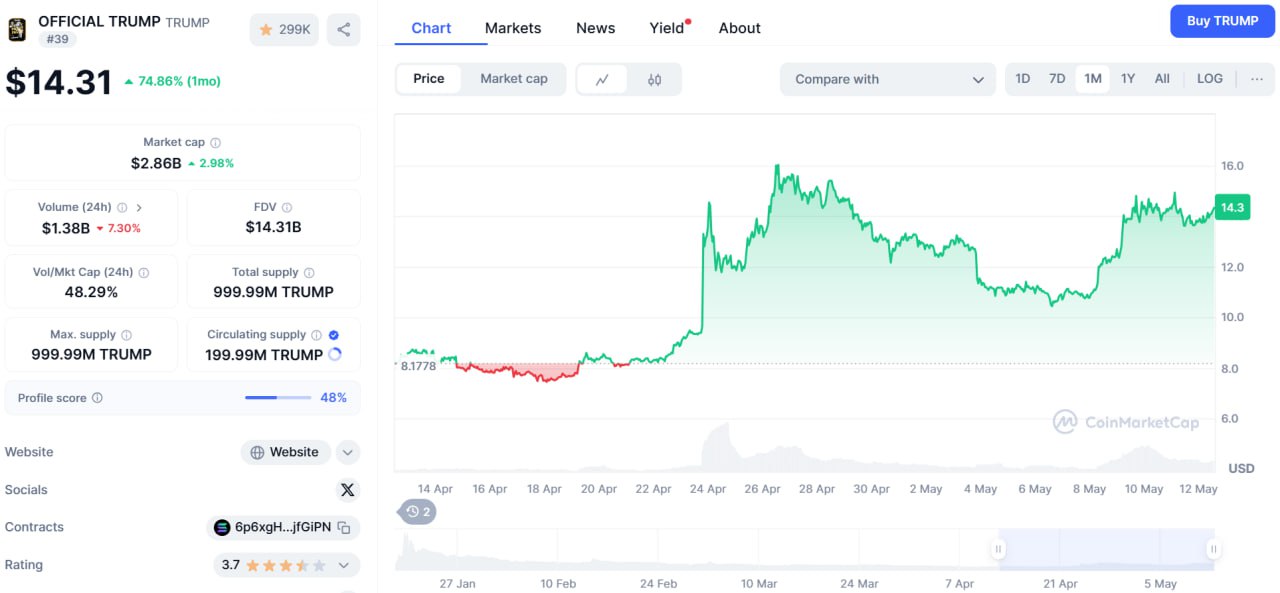Click the Volume (24h) info icon
1280x593 pixels.
pyautogui.click(x=122, y=208)
